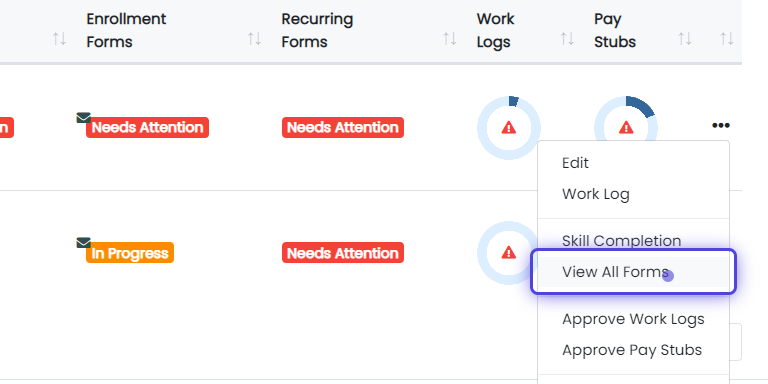Choose Work Log from the menu
This screenshot has height=384, width=768.
pos(596,194)
